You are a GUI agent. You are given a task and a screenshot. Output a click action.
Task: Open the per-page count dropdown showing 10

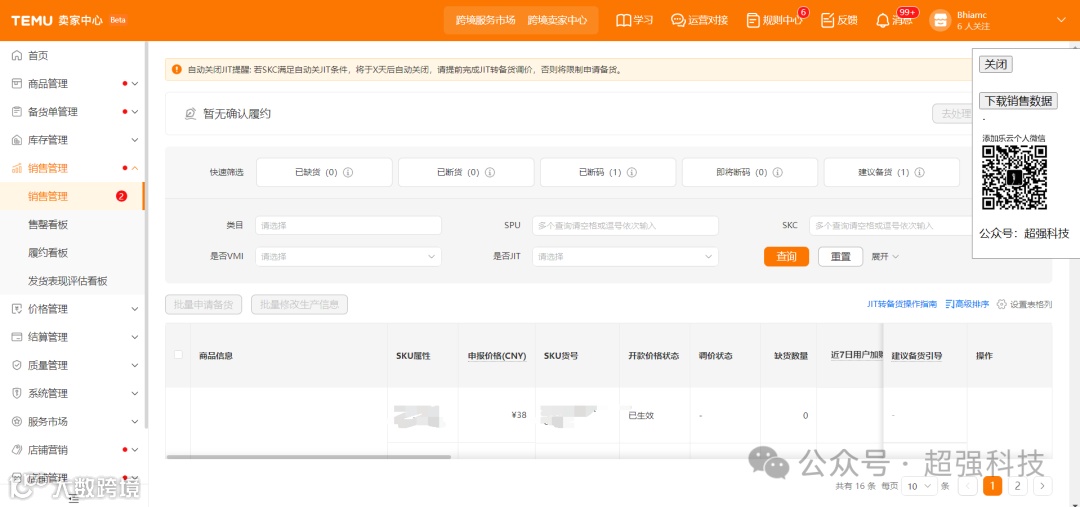pyautogui.click(x=920, y=486)
